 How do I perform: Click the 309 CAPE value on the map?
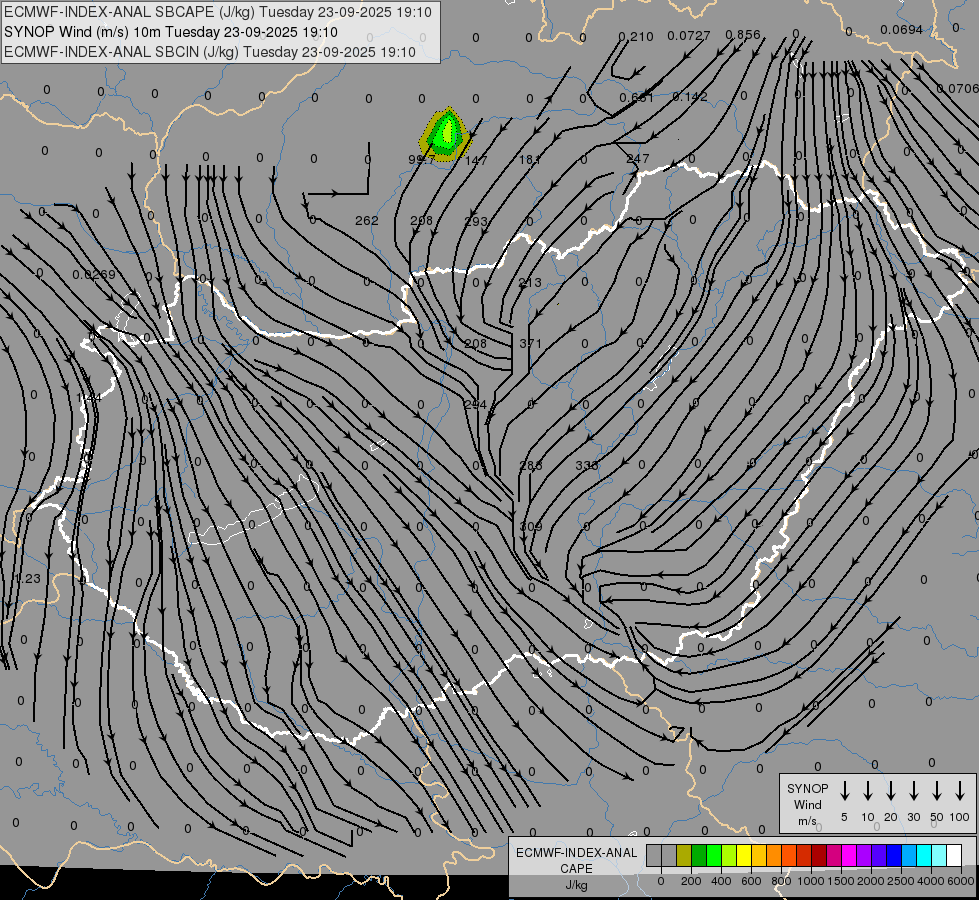pos(531,527)
